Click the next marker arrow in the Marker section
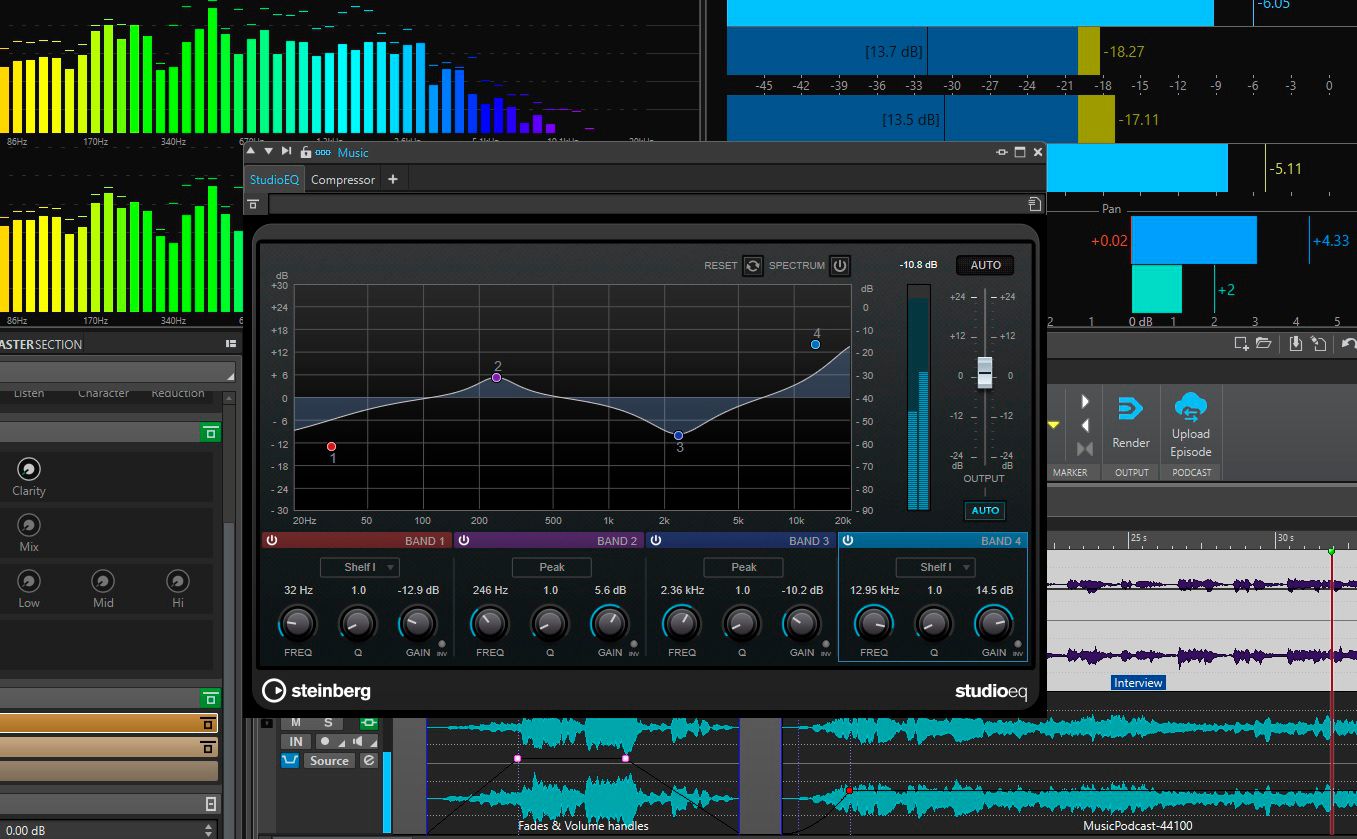 click(1085, 400)
